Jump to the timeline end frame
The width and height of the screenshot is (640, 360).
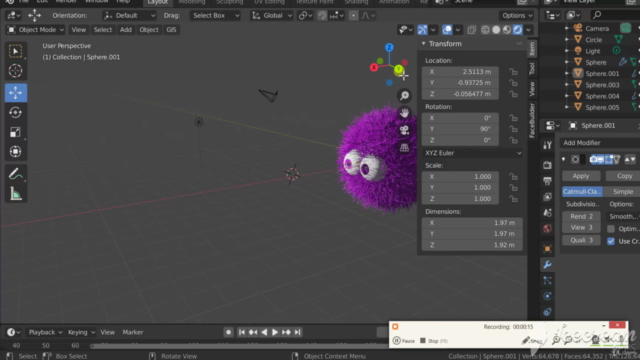(298, 332)
